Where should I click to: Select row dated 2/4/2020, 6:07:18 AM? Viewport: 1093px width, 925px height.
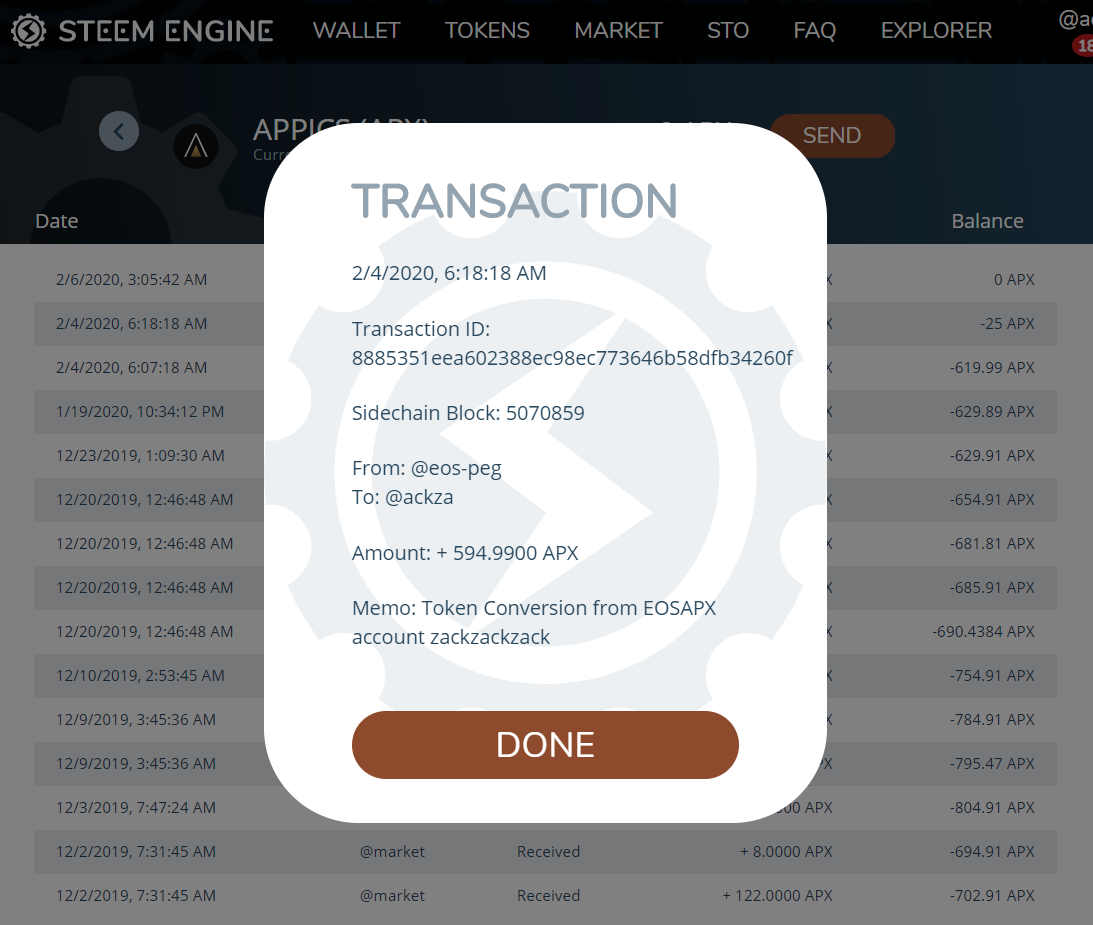pyautogui.click(x=545, y=367)
